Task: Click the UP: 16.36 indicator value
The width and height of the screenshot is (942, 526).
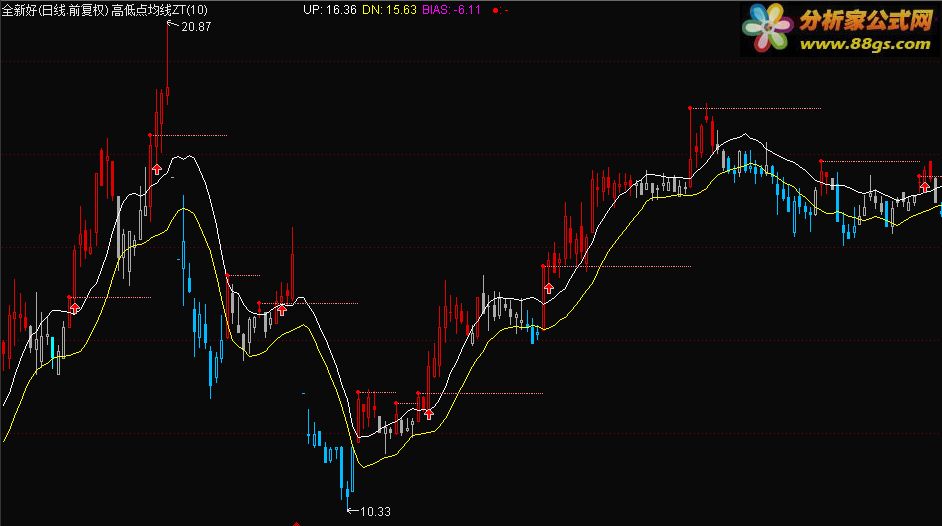Action: coord(329,10)
